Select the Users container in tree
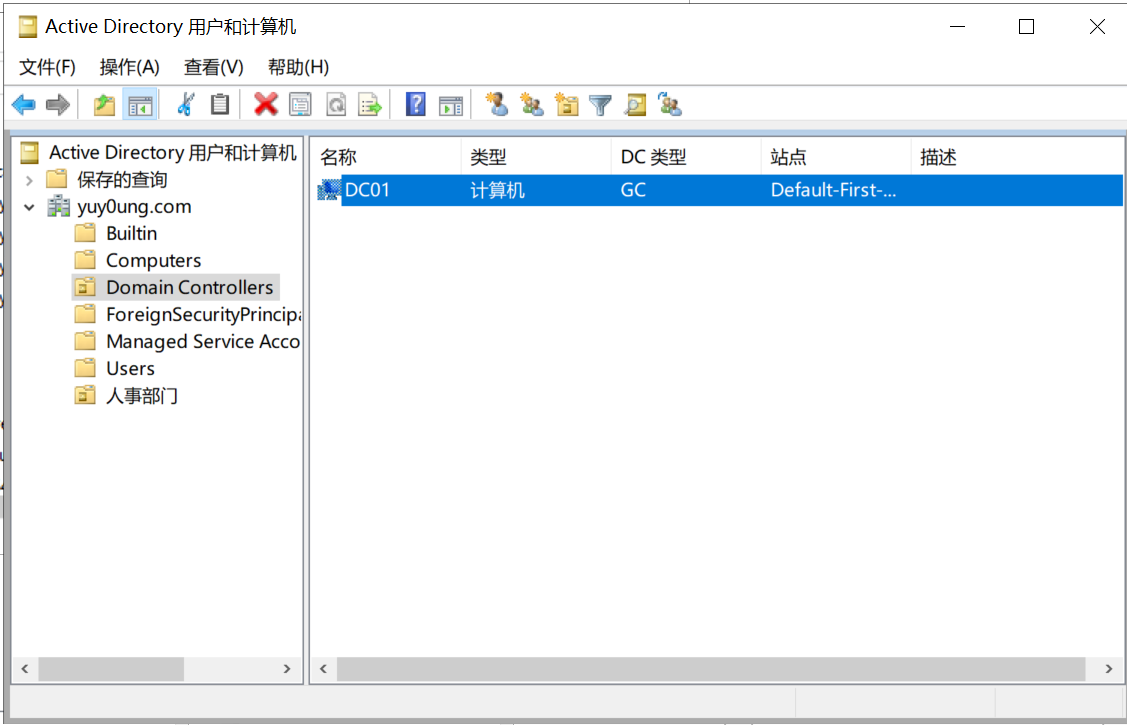The height and width of the screenshot is (725, 1127). coord(130,369)
